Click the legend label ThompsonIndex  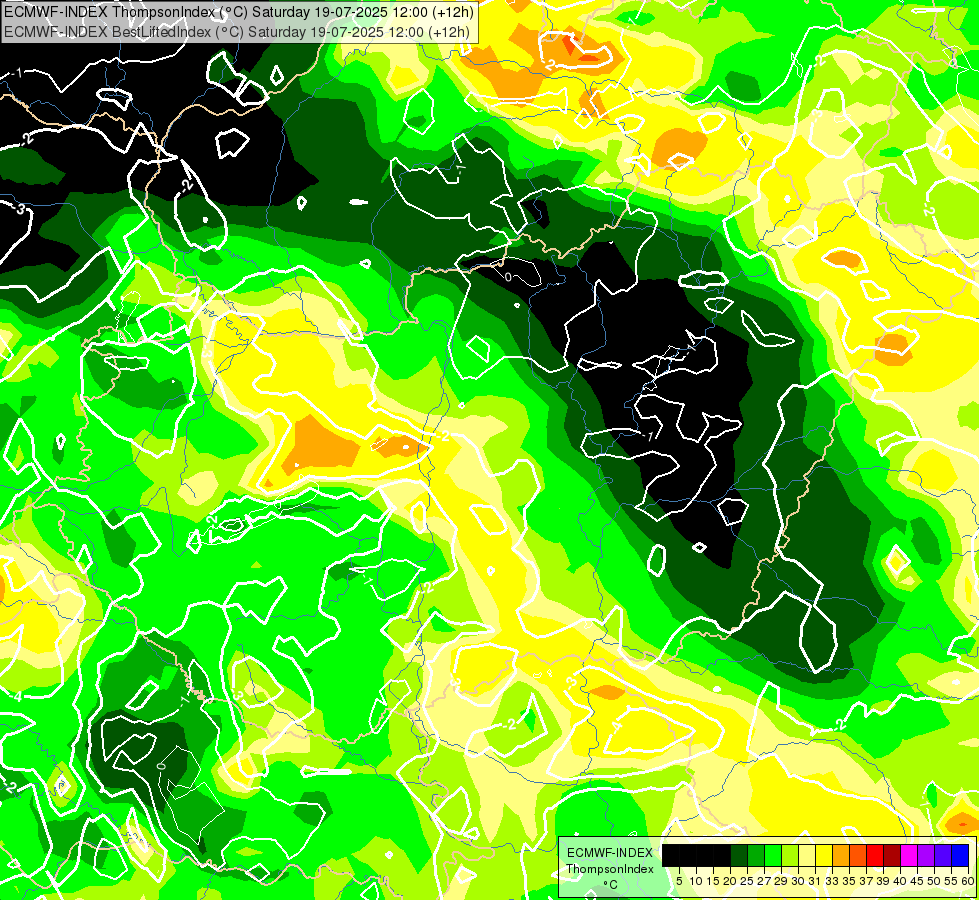610,869
